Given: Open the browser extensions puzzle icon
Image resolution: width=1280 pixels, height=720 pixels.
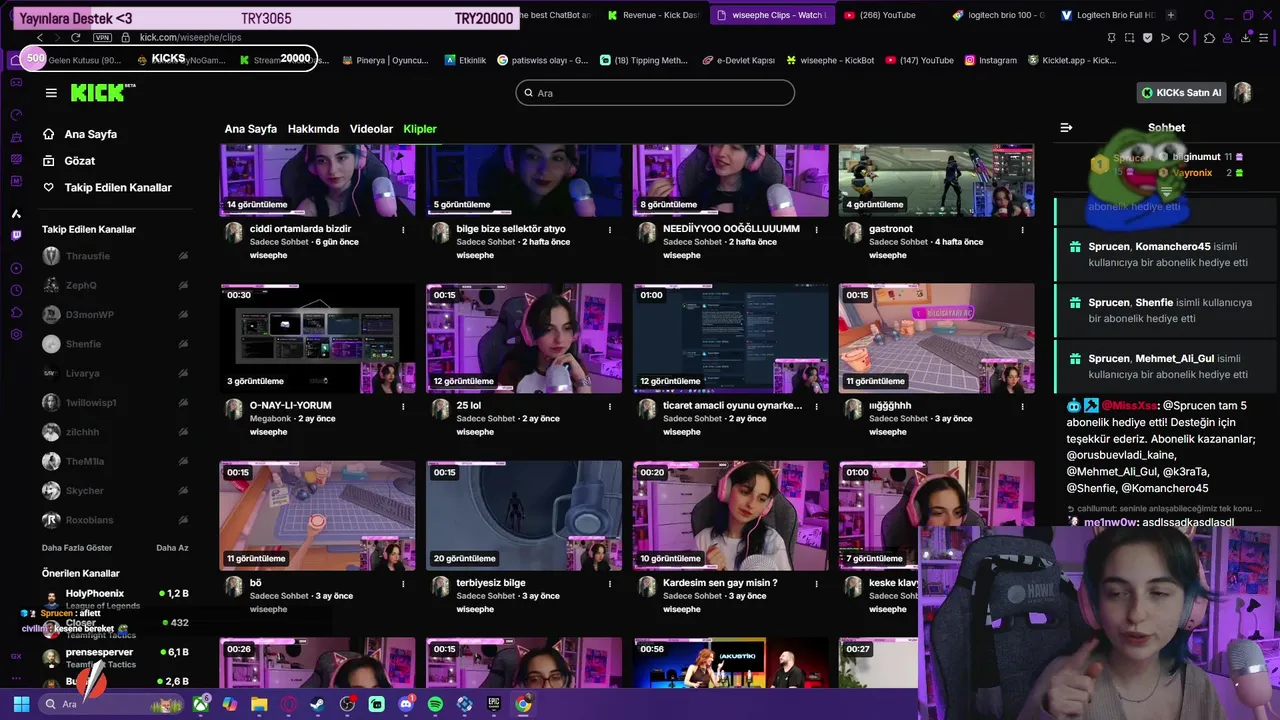Looking at the screenshot, I should coord(1210,37).
